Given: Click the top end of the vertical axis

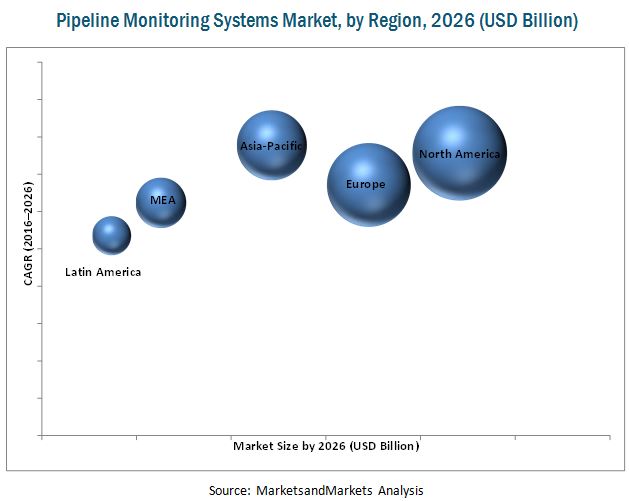Looking at the screenshot, I should [42, 62].
